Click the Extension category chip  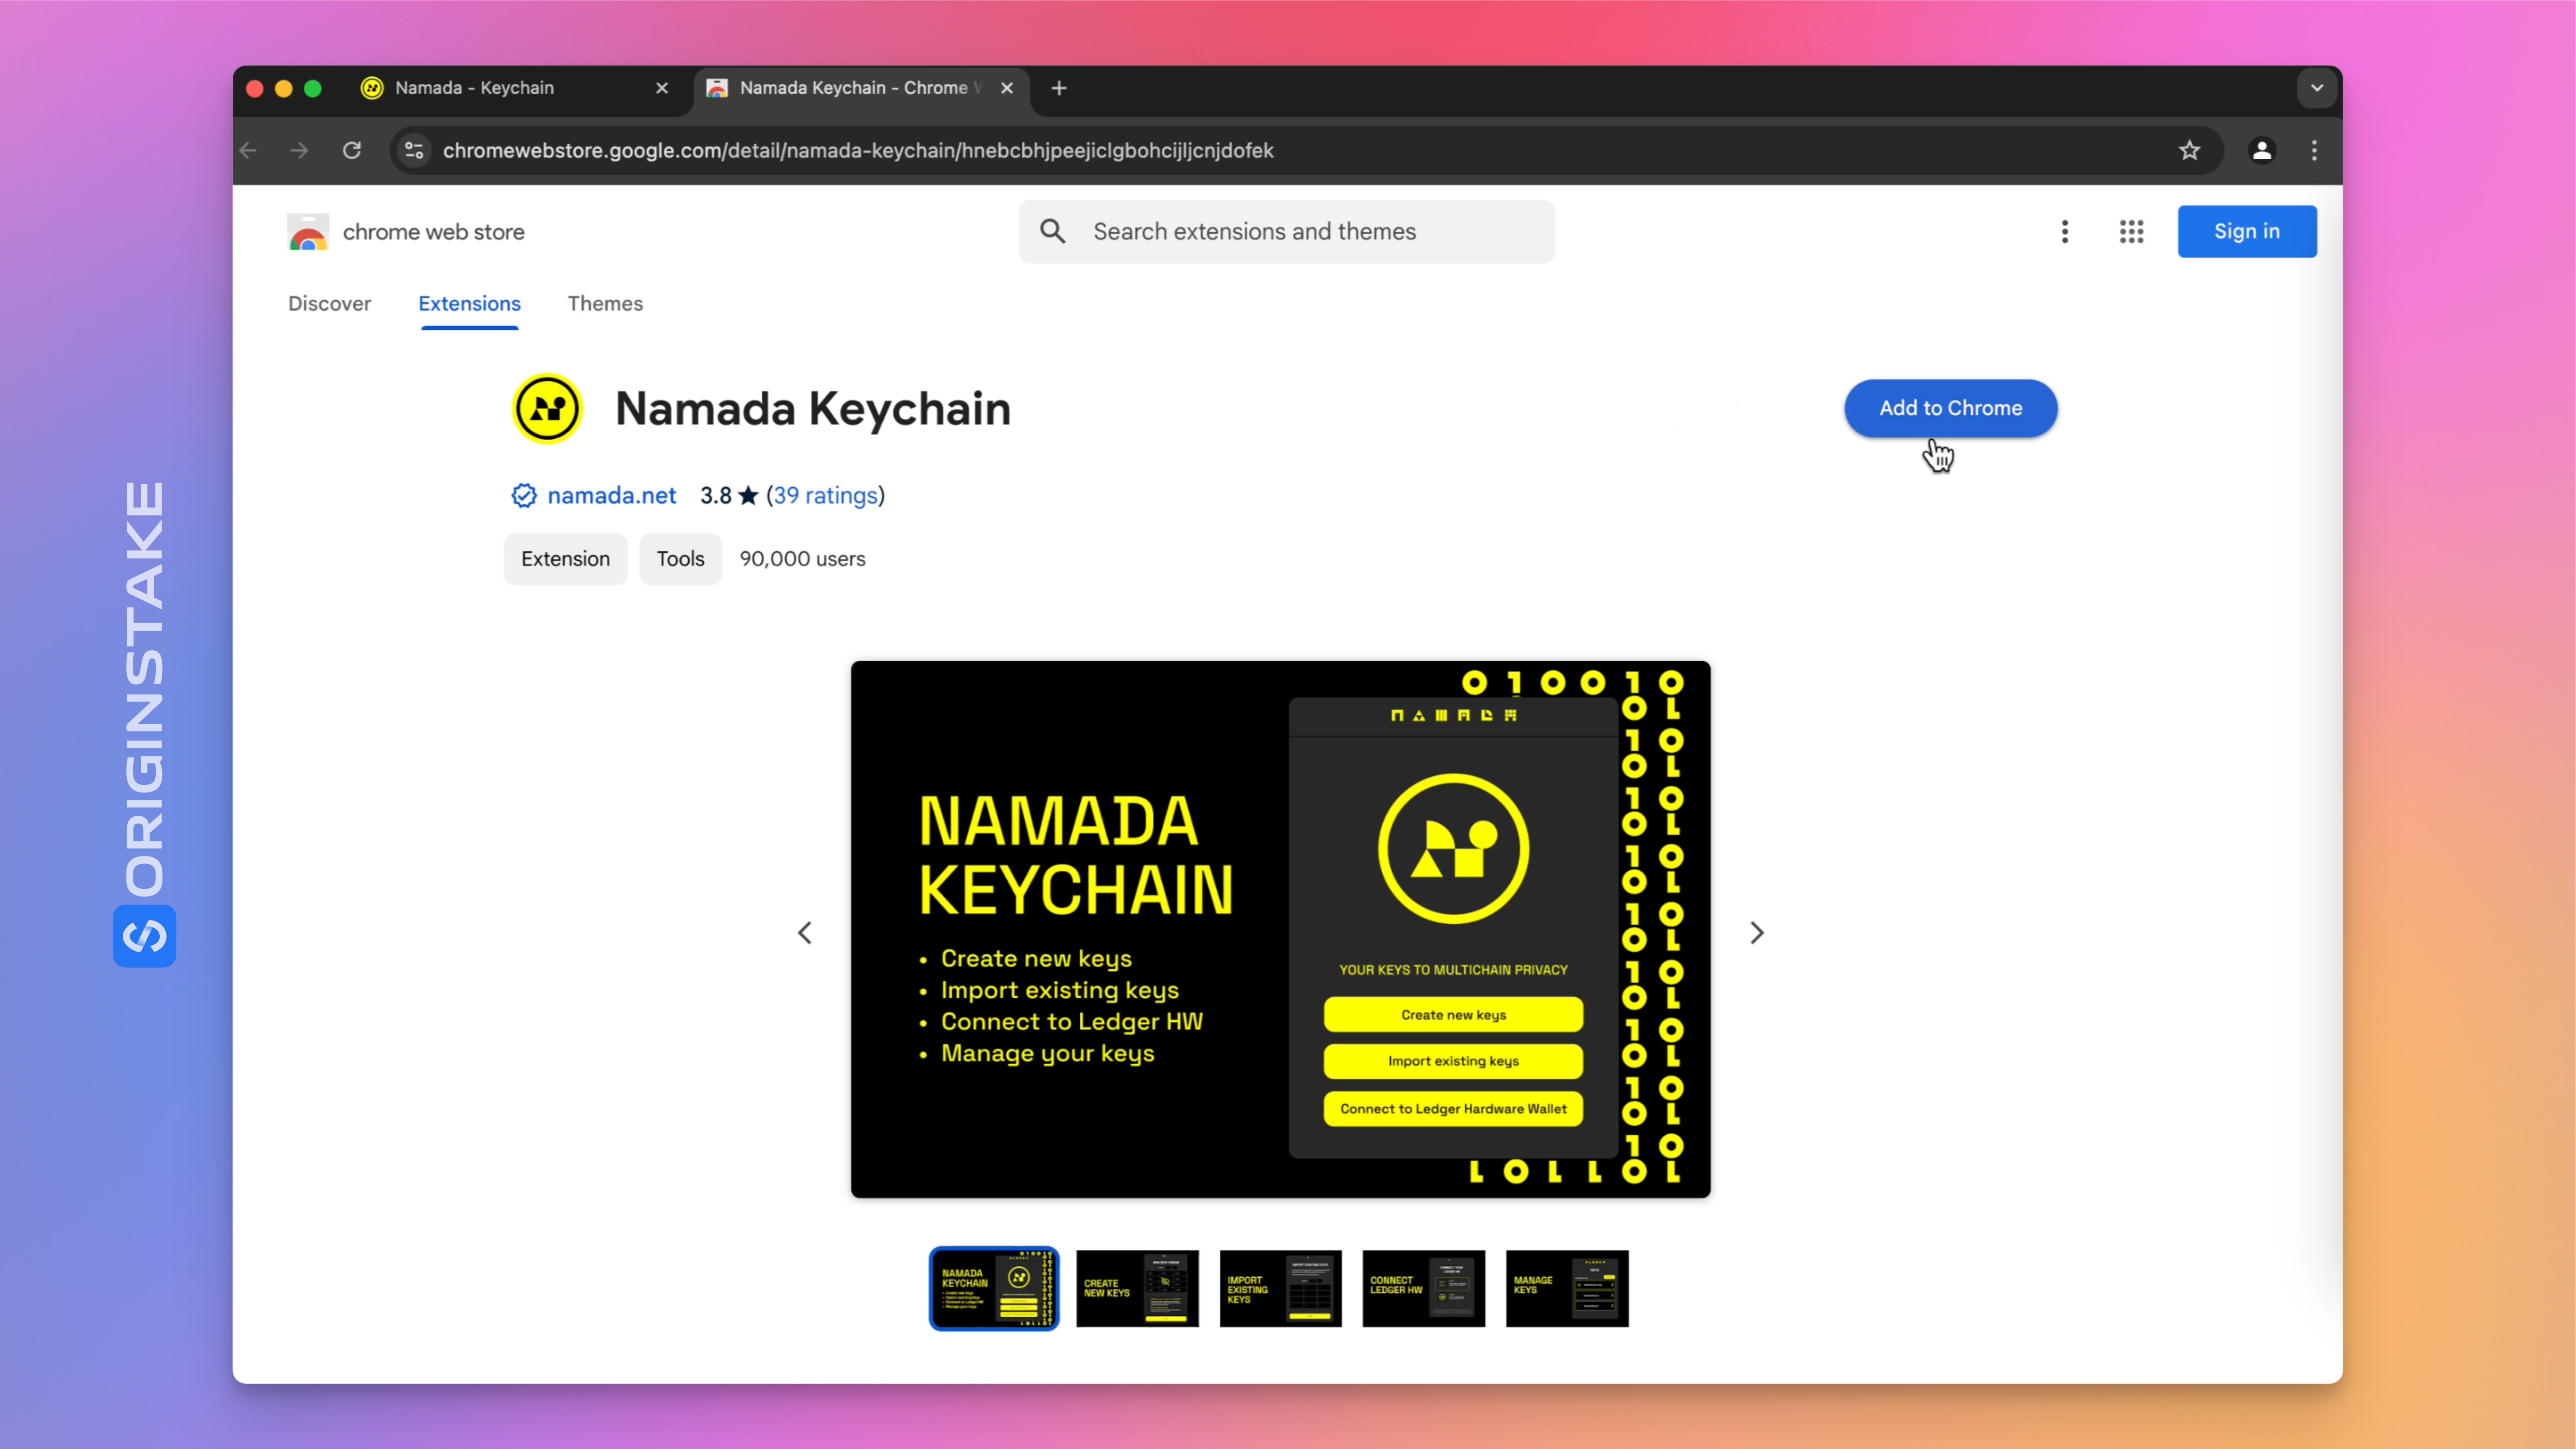(565, 559)
